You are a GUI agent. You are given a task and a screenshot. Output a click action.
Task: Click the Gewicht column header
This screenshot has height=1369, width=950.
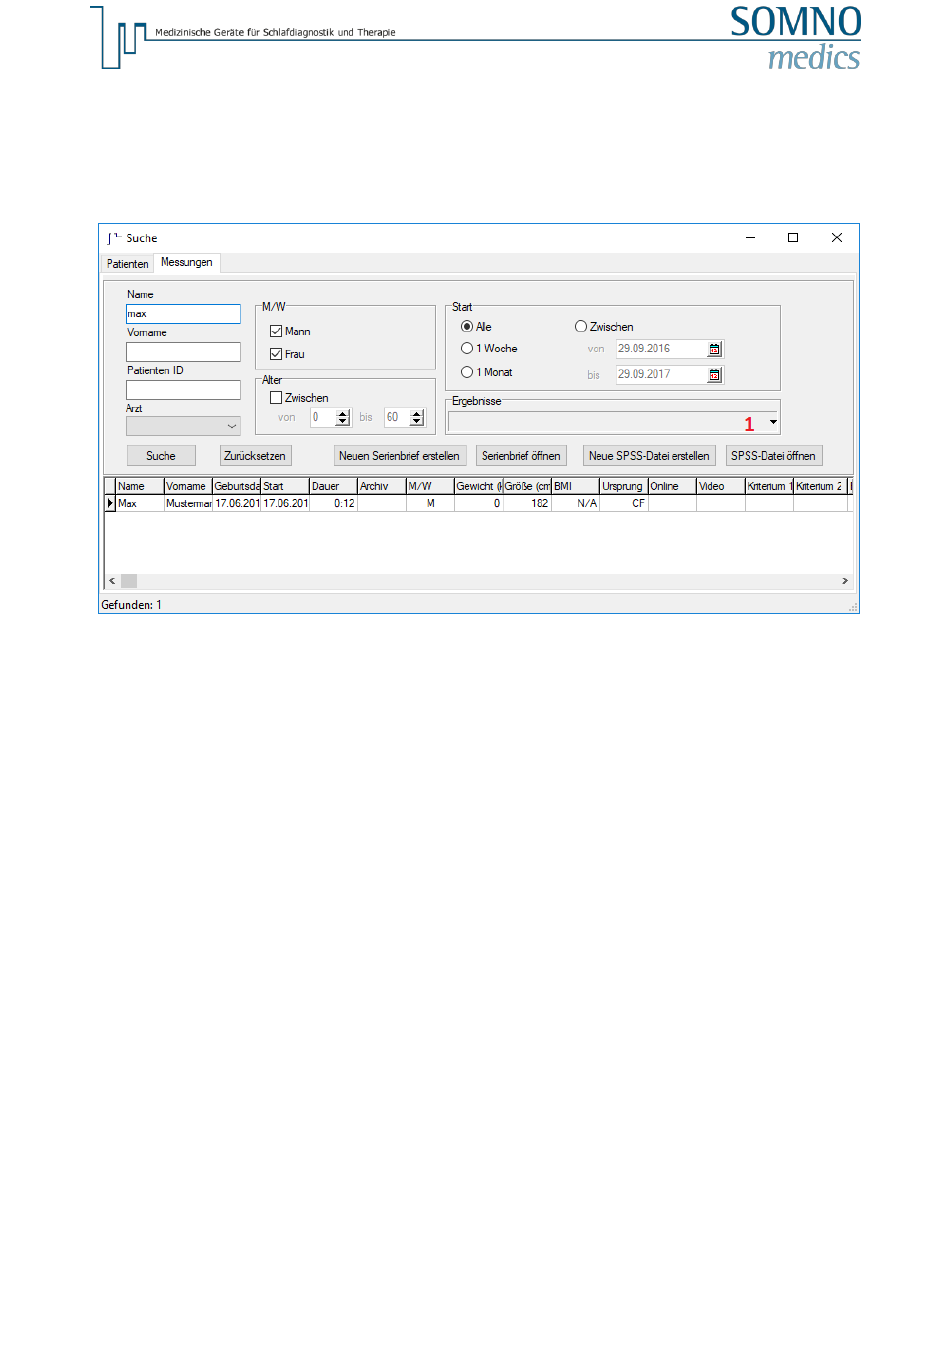(x=478, y=486)
